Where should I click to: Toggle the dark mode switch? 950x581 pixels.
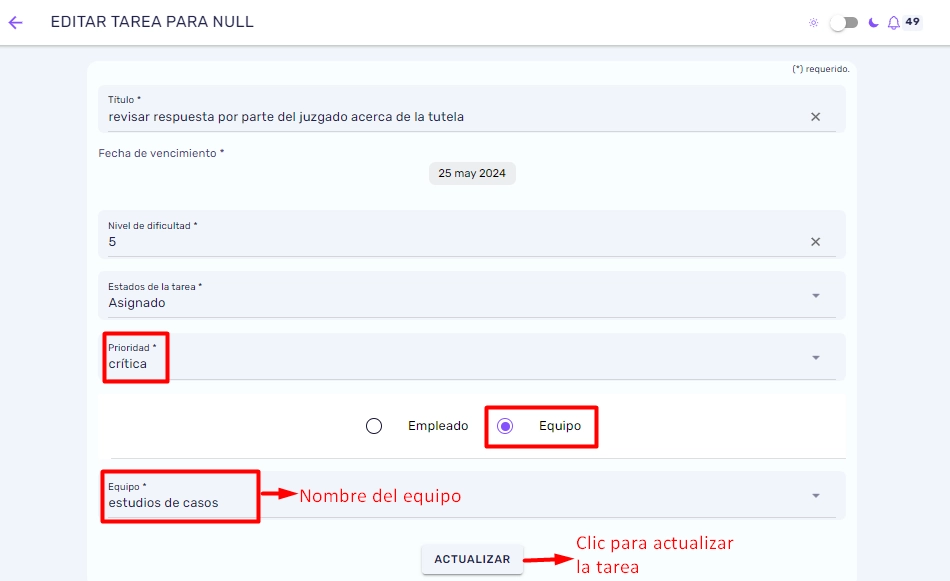844,23
